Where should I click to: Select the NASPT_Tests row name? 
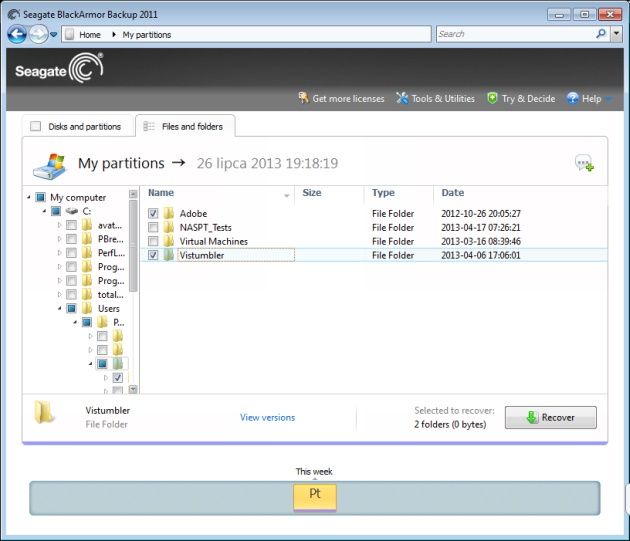click(x=206, y=227)
